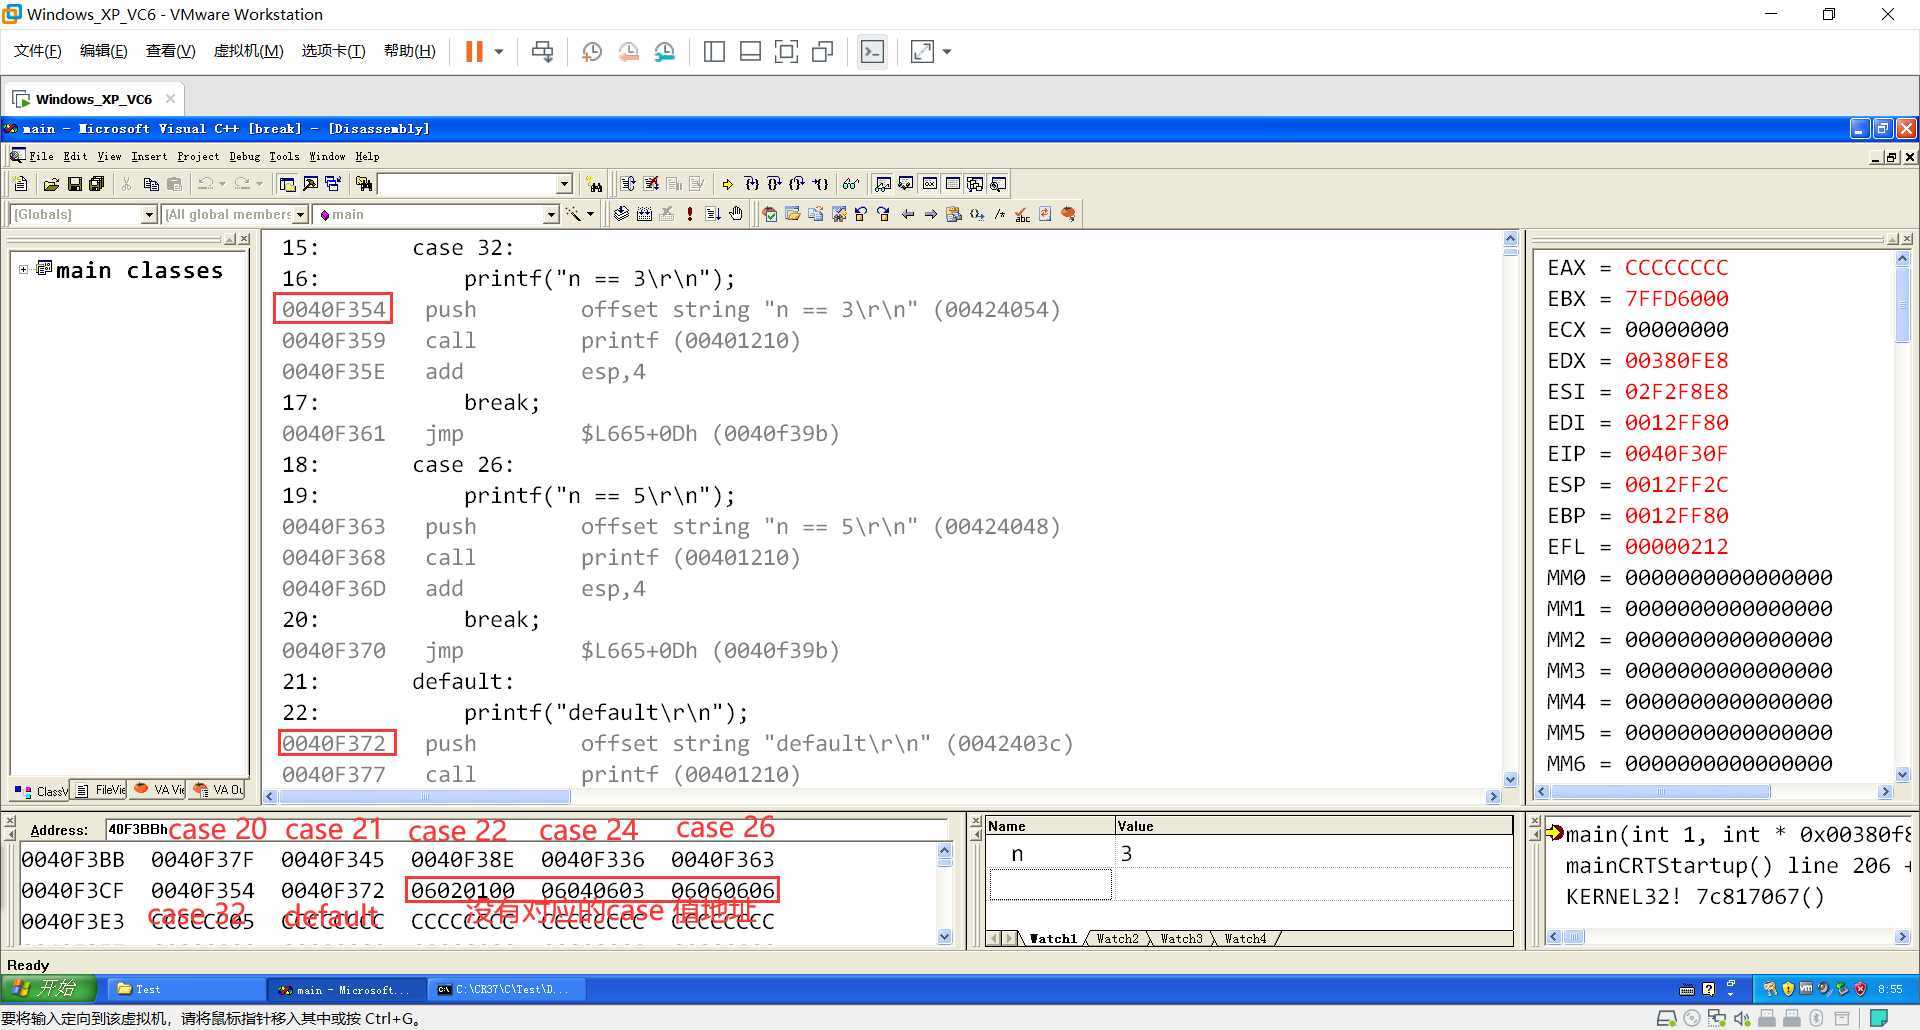Open Project menu in Visual C++

click(x=198, y=156)
